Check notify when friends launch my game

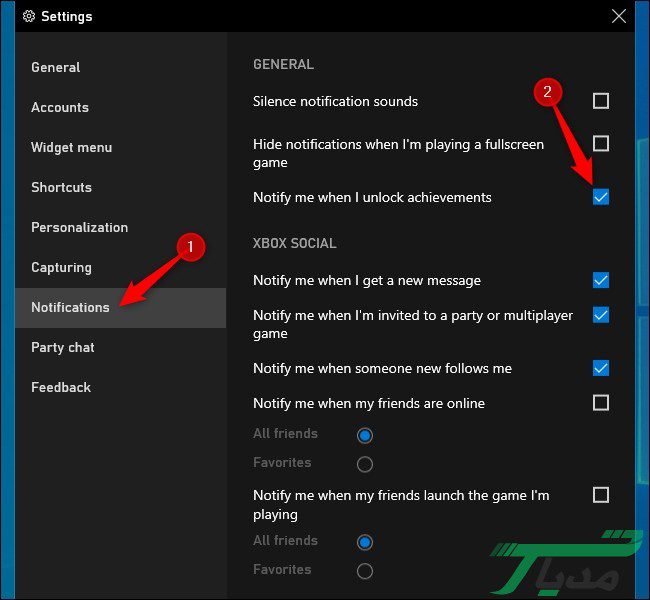[601, 495]
